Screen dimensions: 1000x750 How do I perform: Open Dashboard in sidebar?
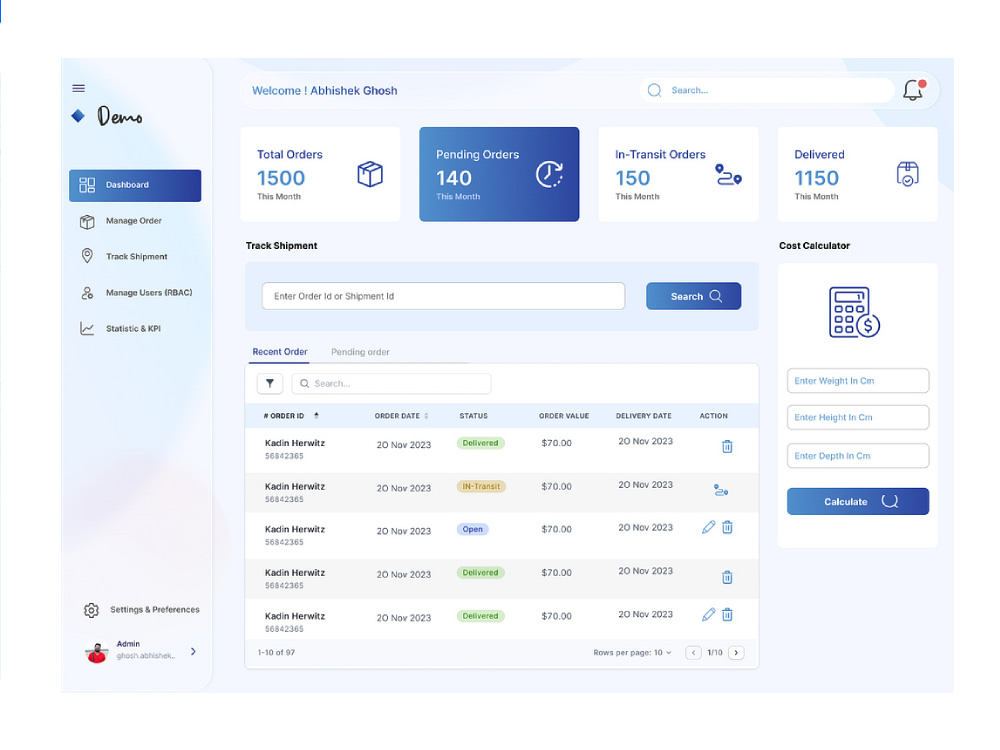pos(135,186)
